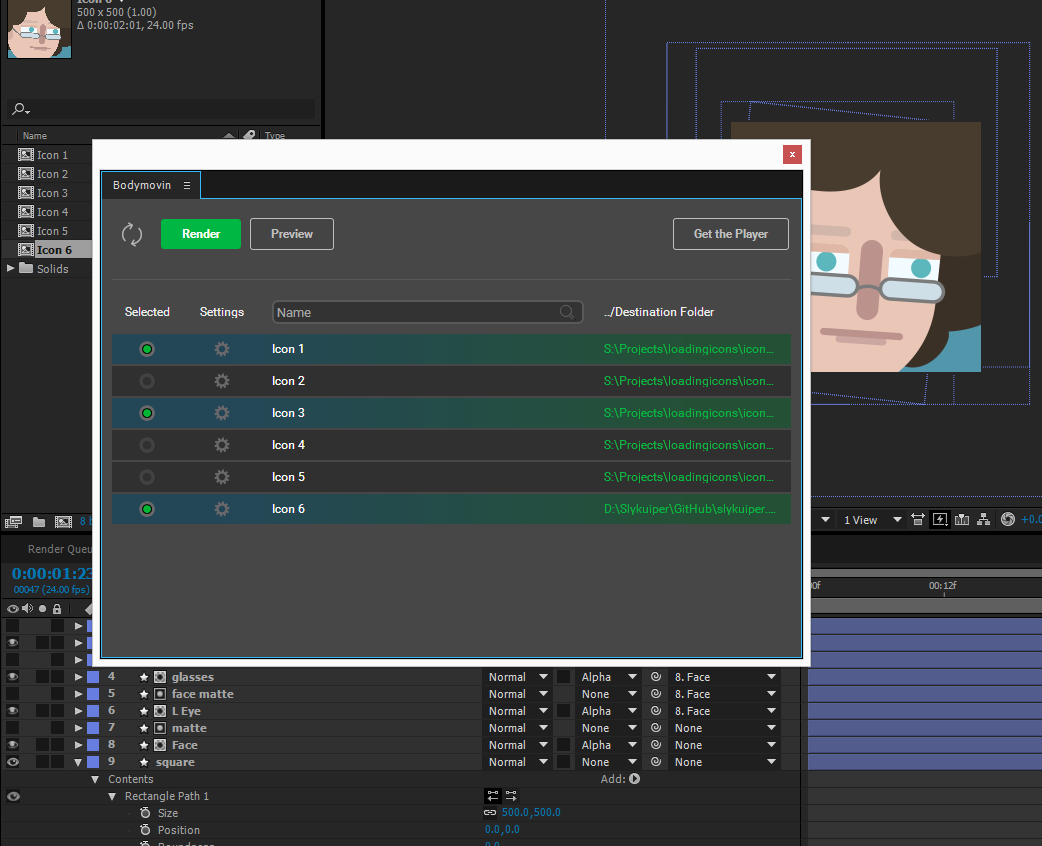Open settings gear for Icon 6

[222, 509]
